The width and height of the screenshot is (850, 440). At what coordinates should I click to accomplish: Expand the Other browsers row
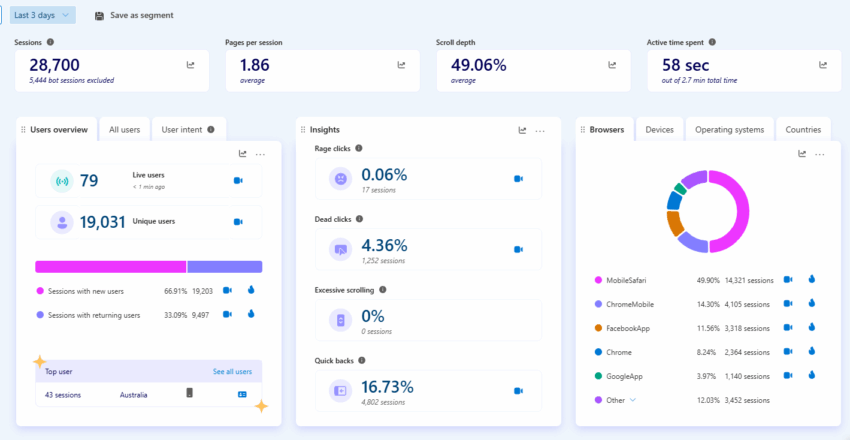click(x=631, y=400)
